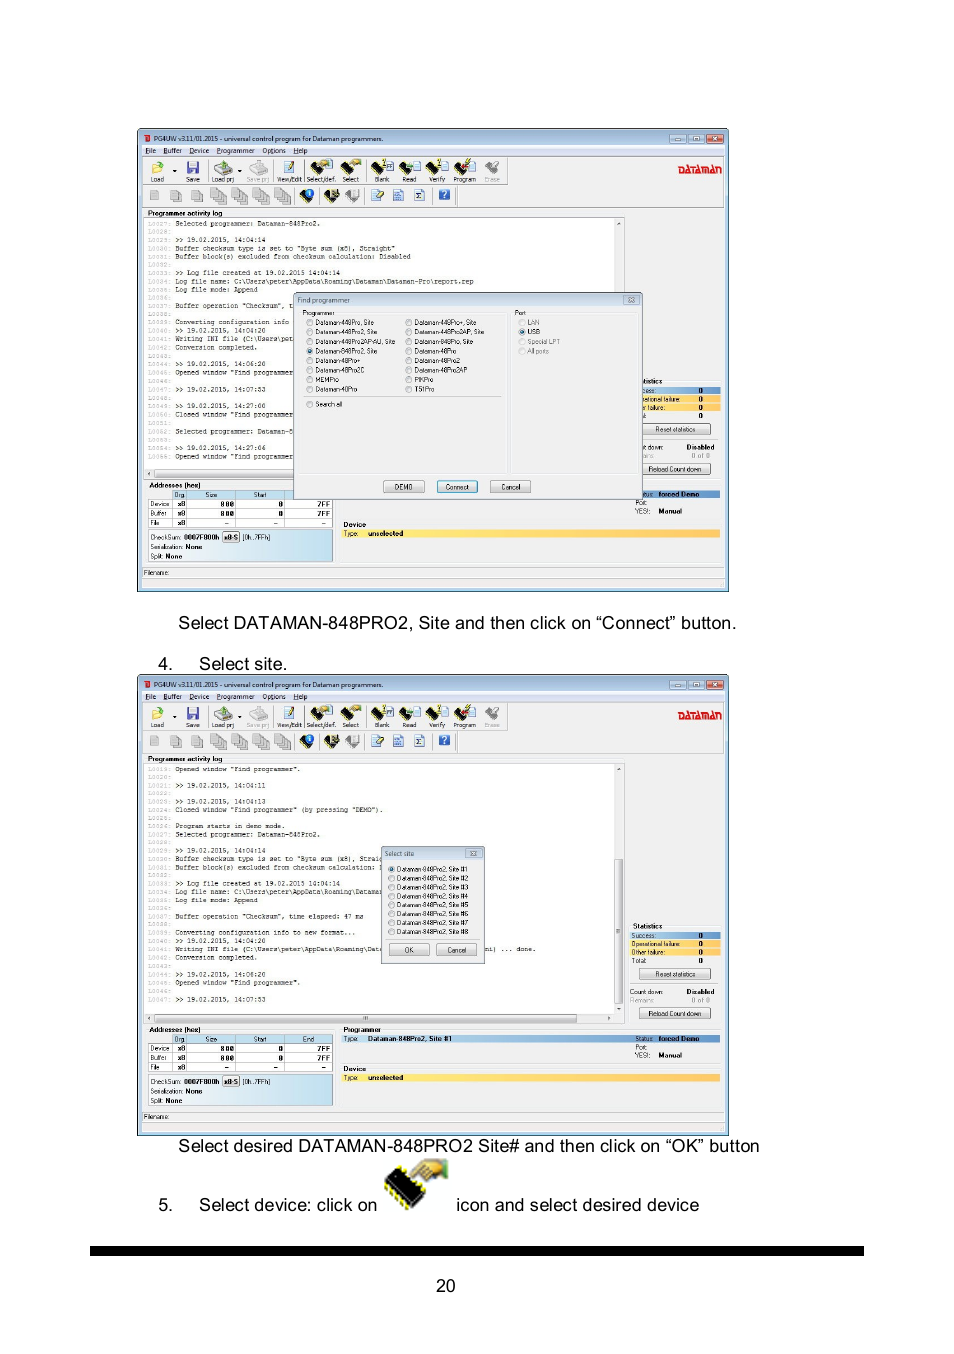The height and width of the screenshot is (1354, 954).
Task: Click the Program icon in the upper screenshot toolbar
Action: coord(465,170)
